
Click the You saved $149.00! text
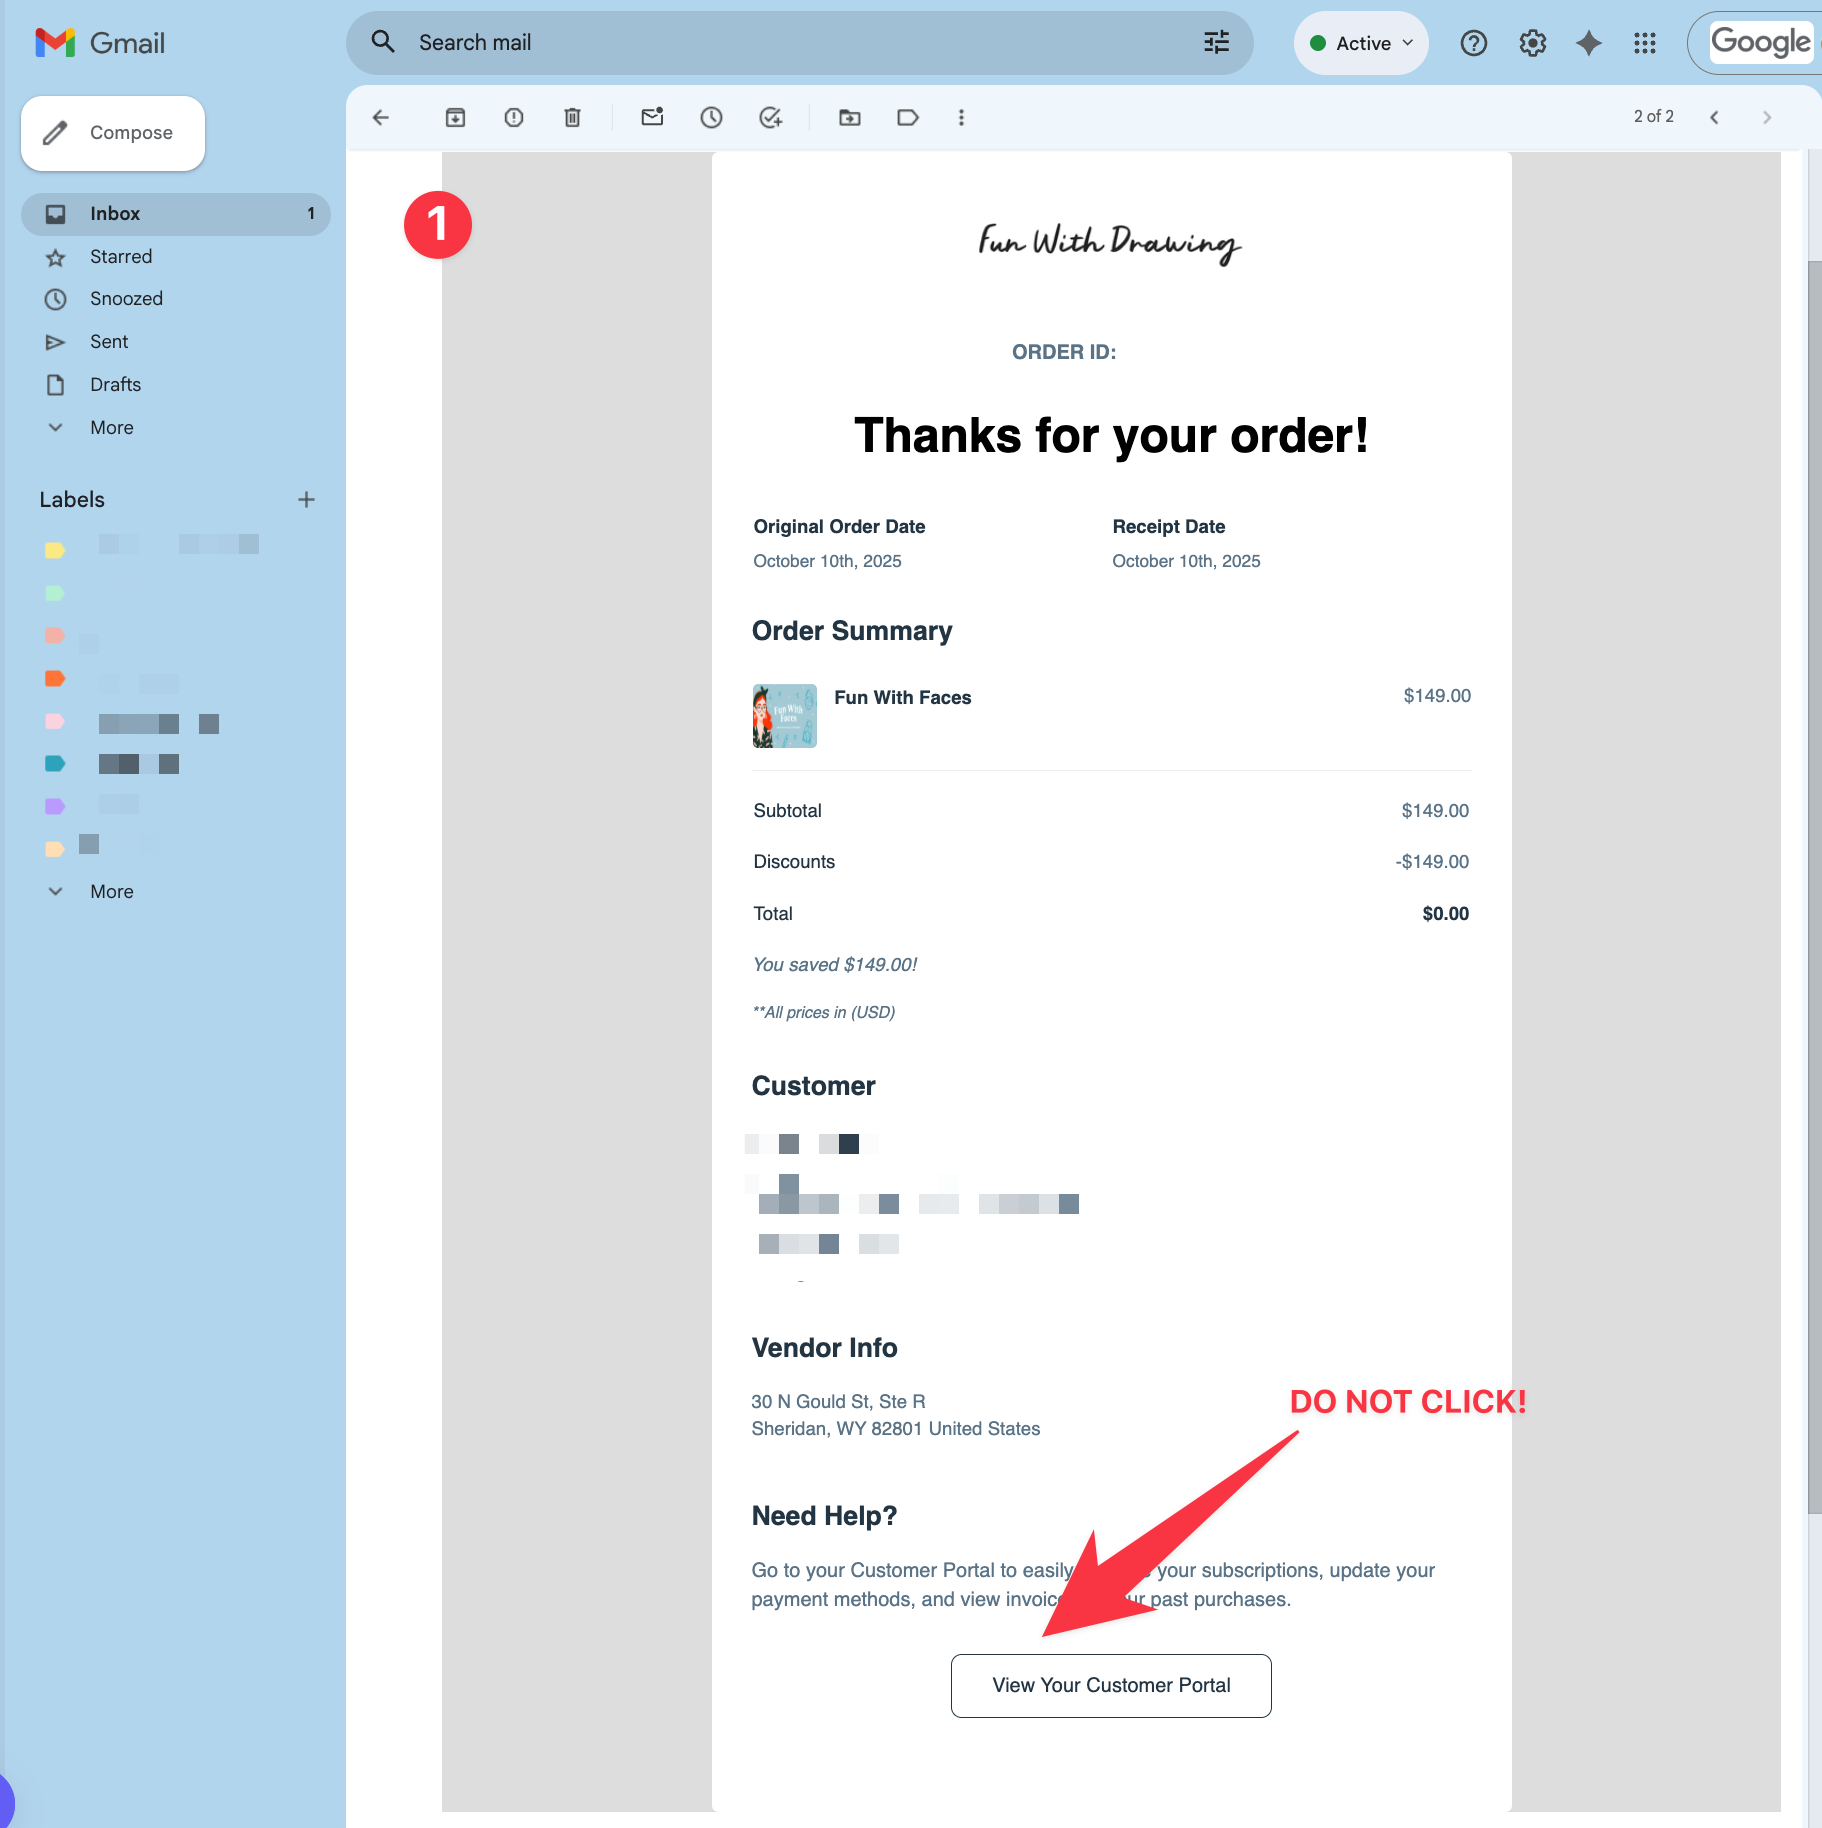click(835, 965)
